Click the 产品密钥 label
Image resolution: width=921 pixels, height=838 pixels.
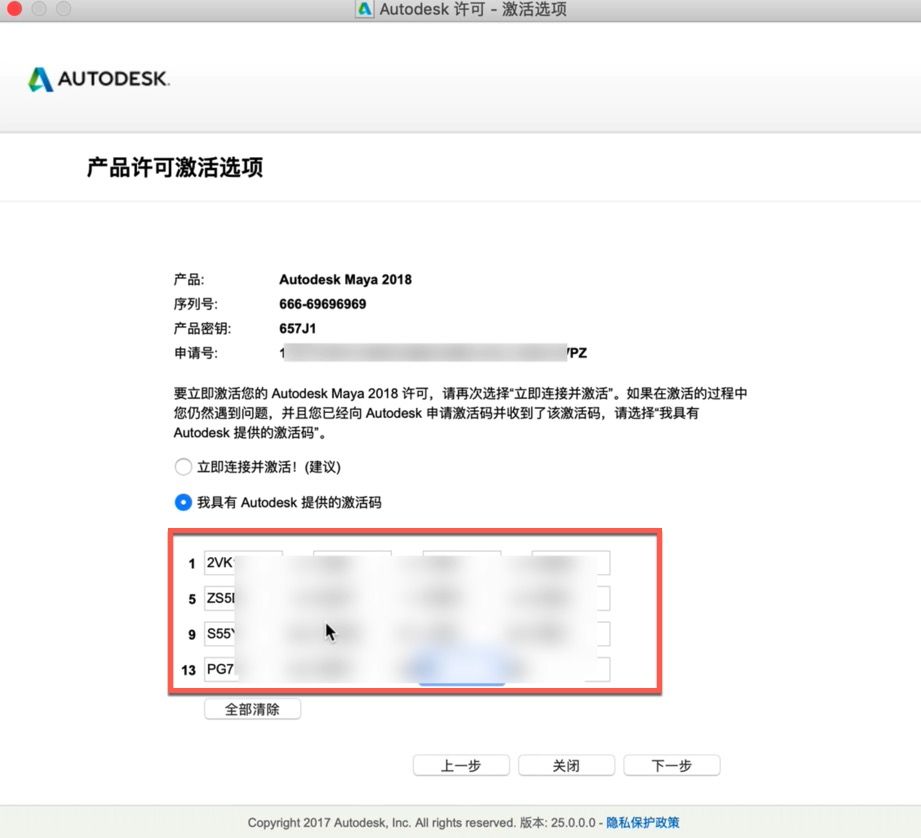(x=203, y=329)
